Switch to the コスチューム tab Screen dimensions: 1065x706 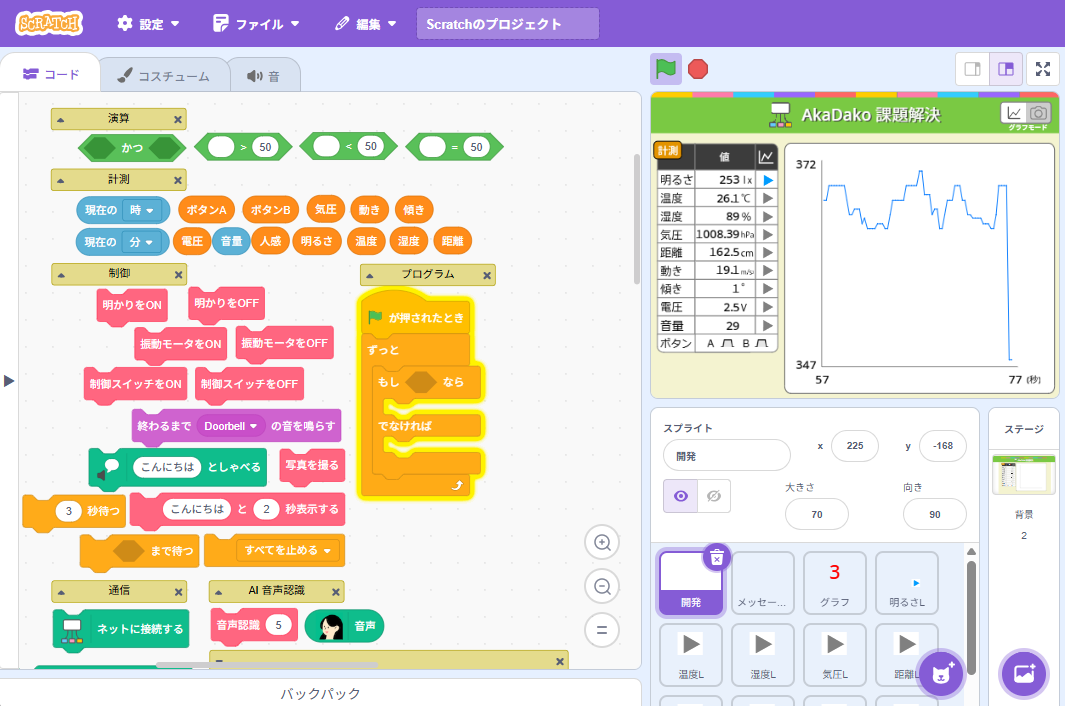point(163,75)
